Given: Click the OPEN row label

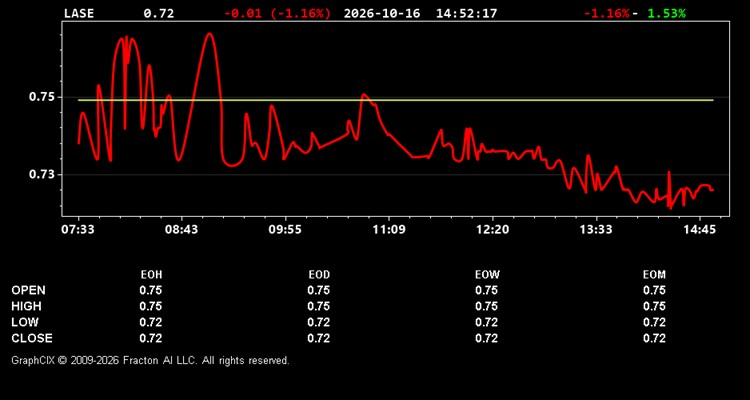Looking at the screenshot, I should [x=29, y=290].
